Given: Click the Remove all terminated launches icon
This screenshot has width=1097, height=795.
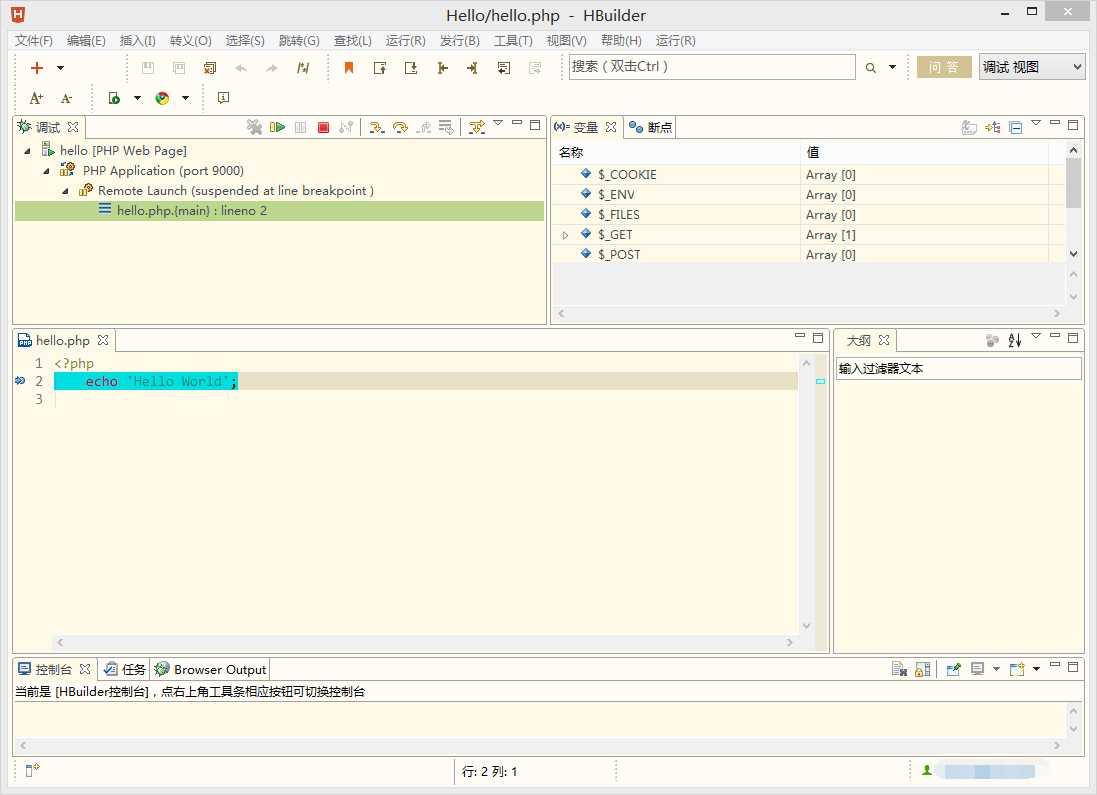Looking at the screenshot, I should pos(254,127).
